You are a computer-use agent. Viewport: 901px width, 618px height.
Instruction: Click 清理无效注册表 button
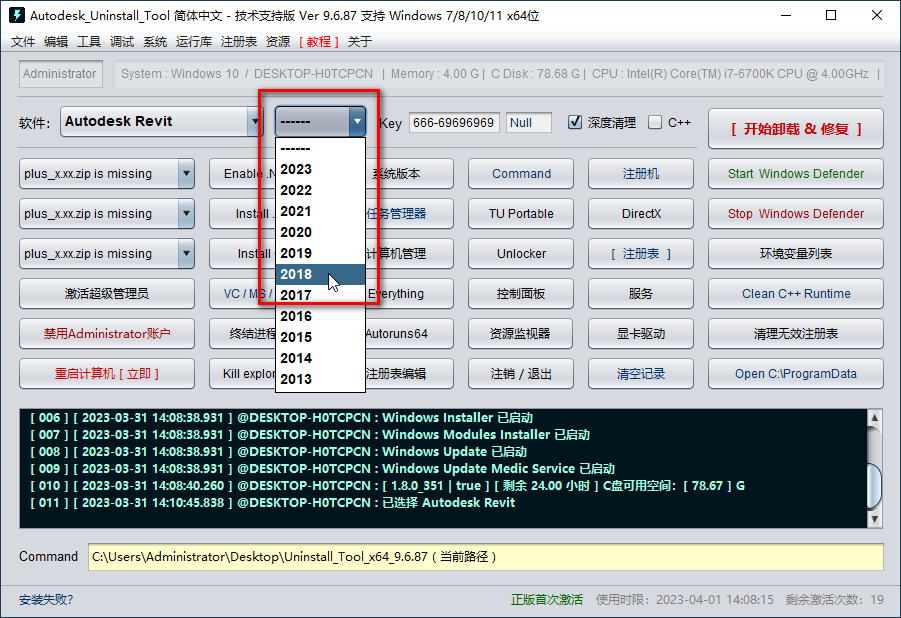click(x=796, y=333)
